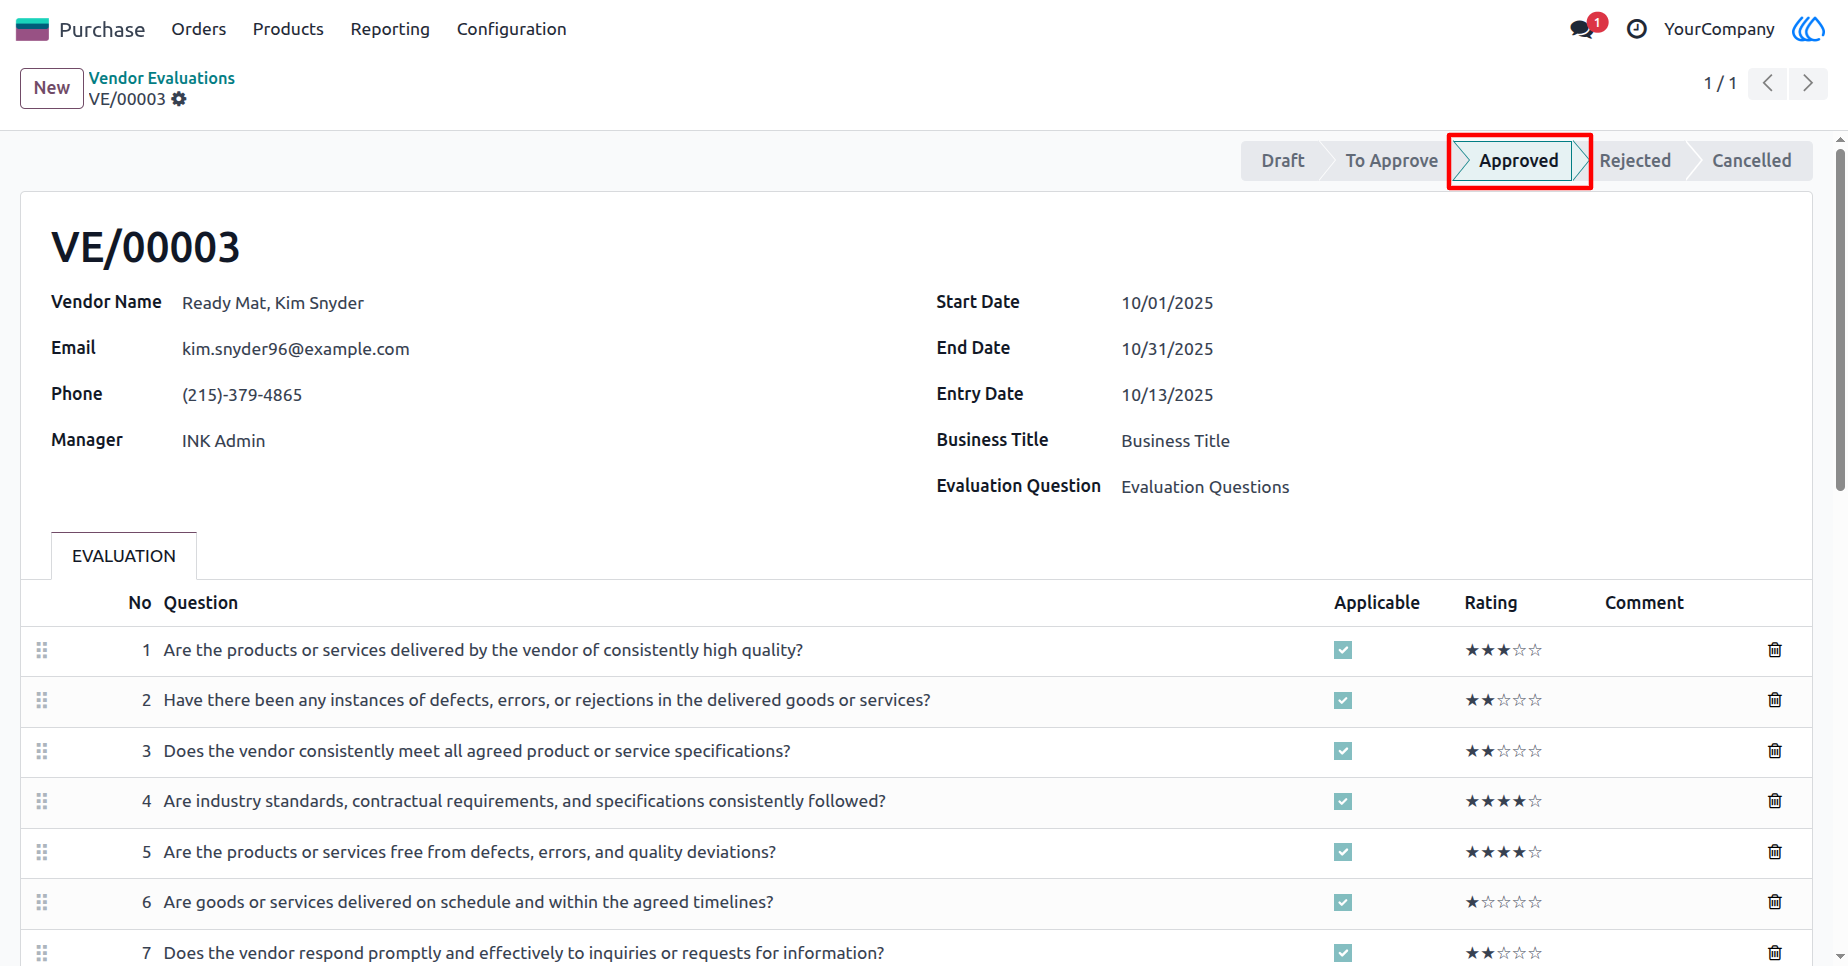Click the user avatar icon at top right
Screen dimensions: 1848x966
[1808, 29]
